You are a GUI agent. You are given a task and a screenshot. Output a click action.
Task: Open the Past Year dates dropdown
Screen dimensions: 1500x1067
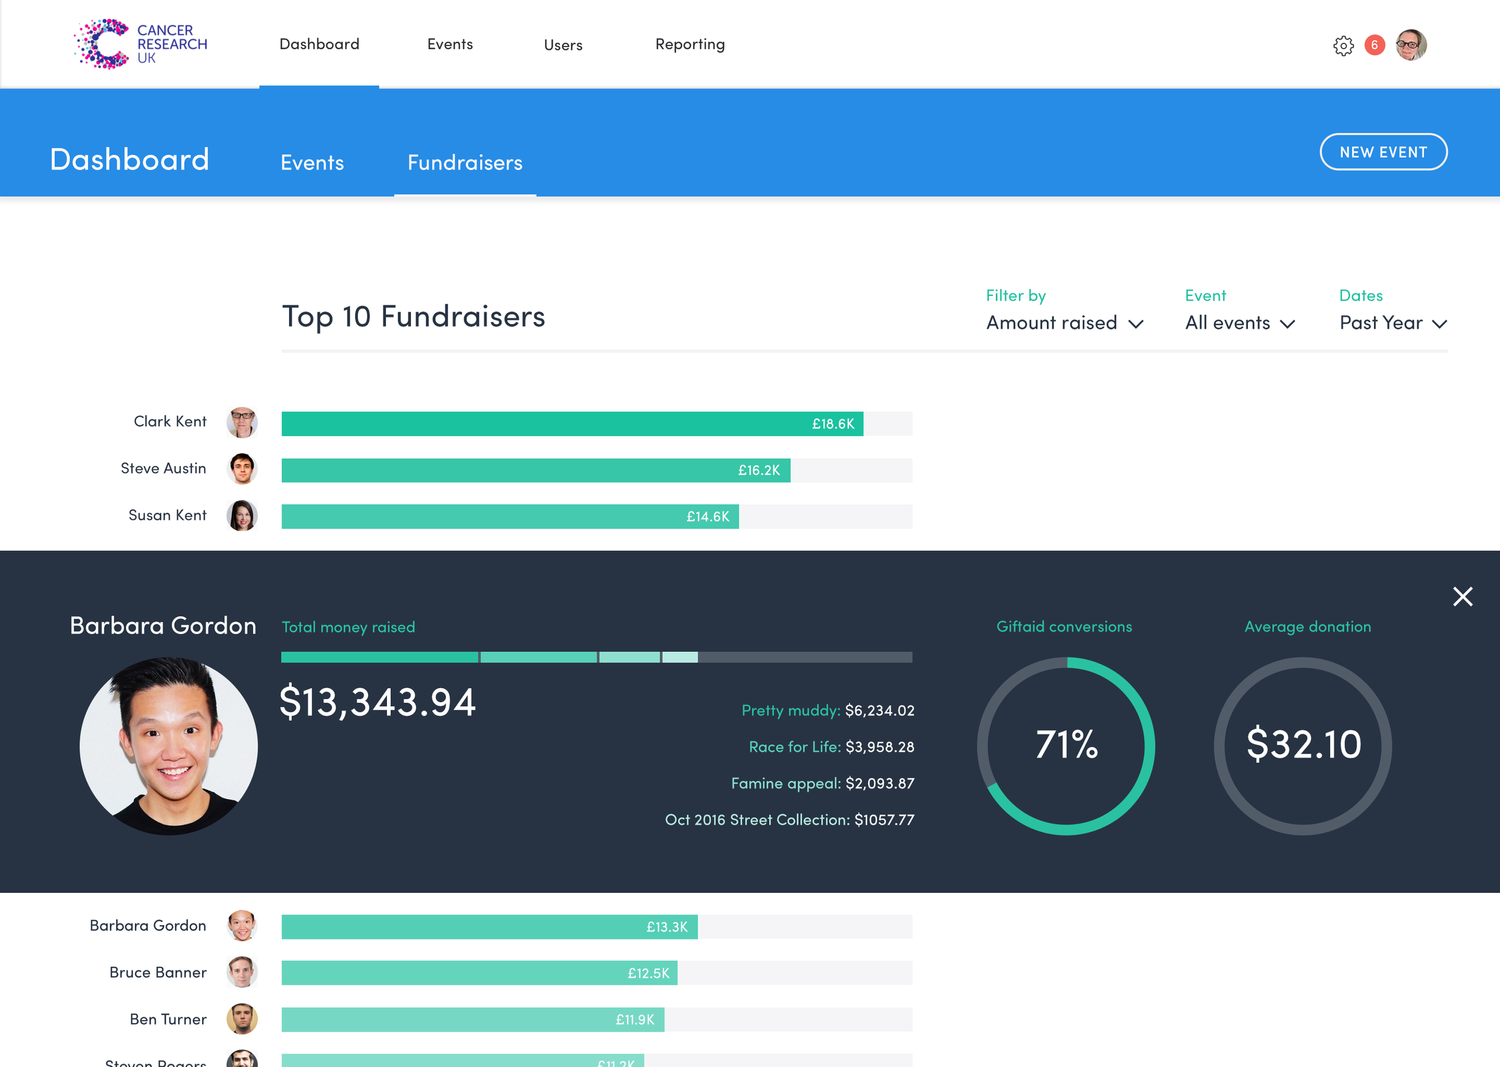[x=1392, y=322]
